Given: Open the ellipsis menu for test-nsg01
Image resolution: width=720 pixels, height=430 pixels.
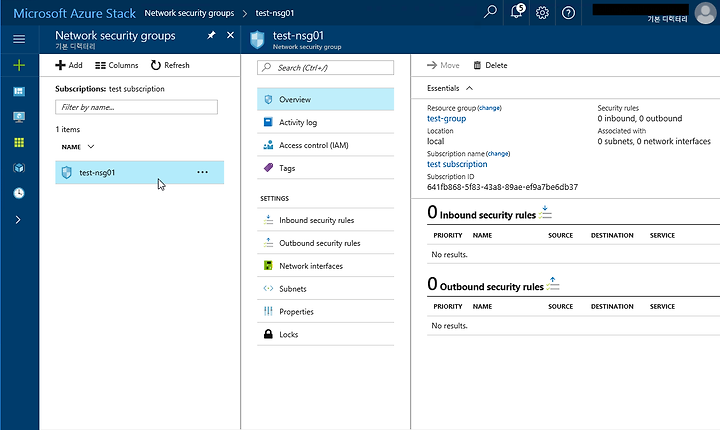Looking at the screenshot, I should coord(202,172).
